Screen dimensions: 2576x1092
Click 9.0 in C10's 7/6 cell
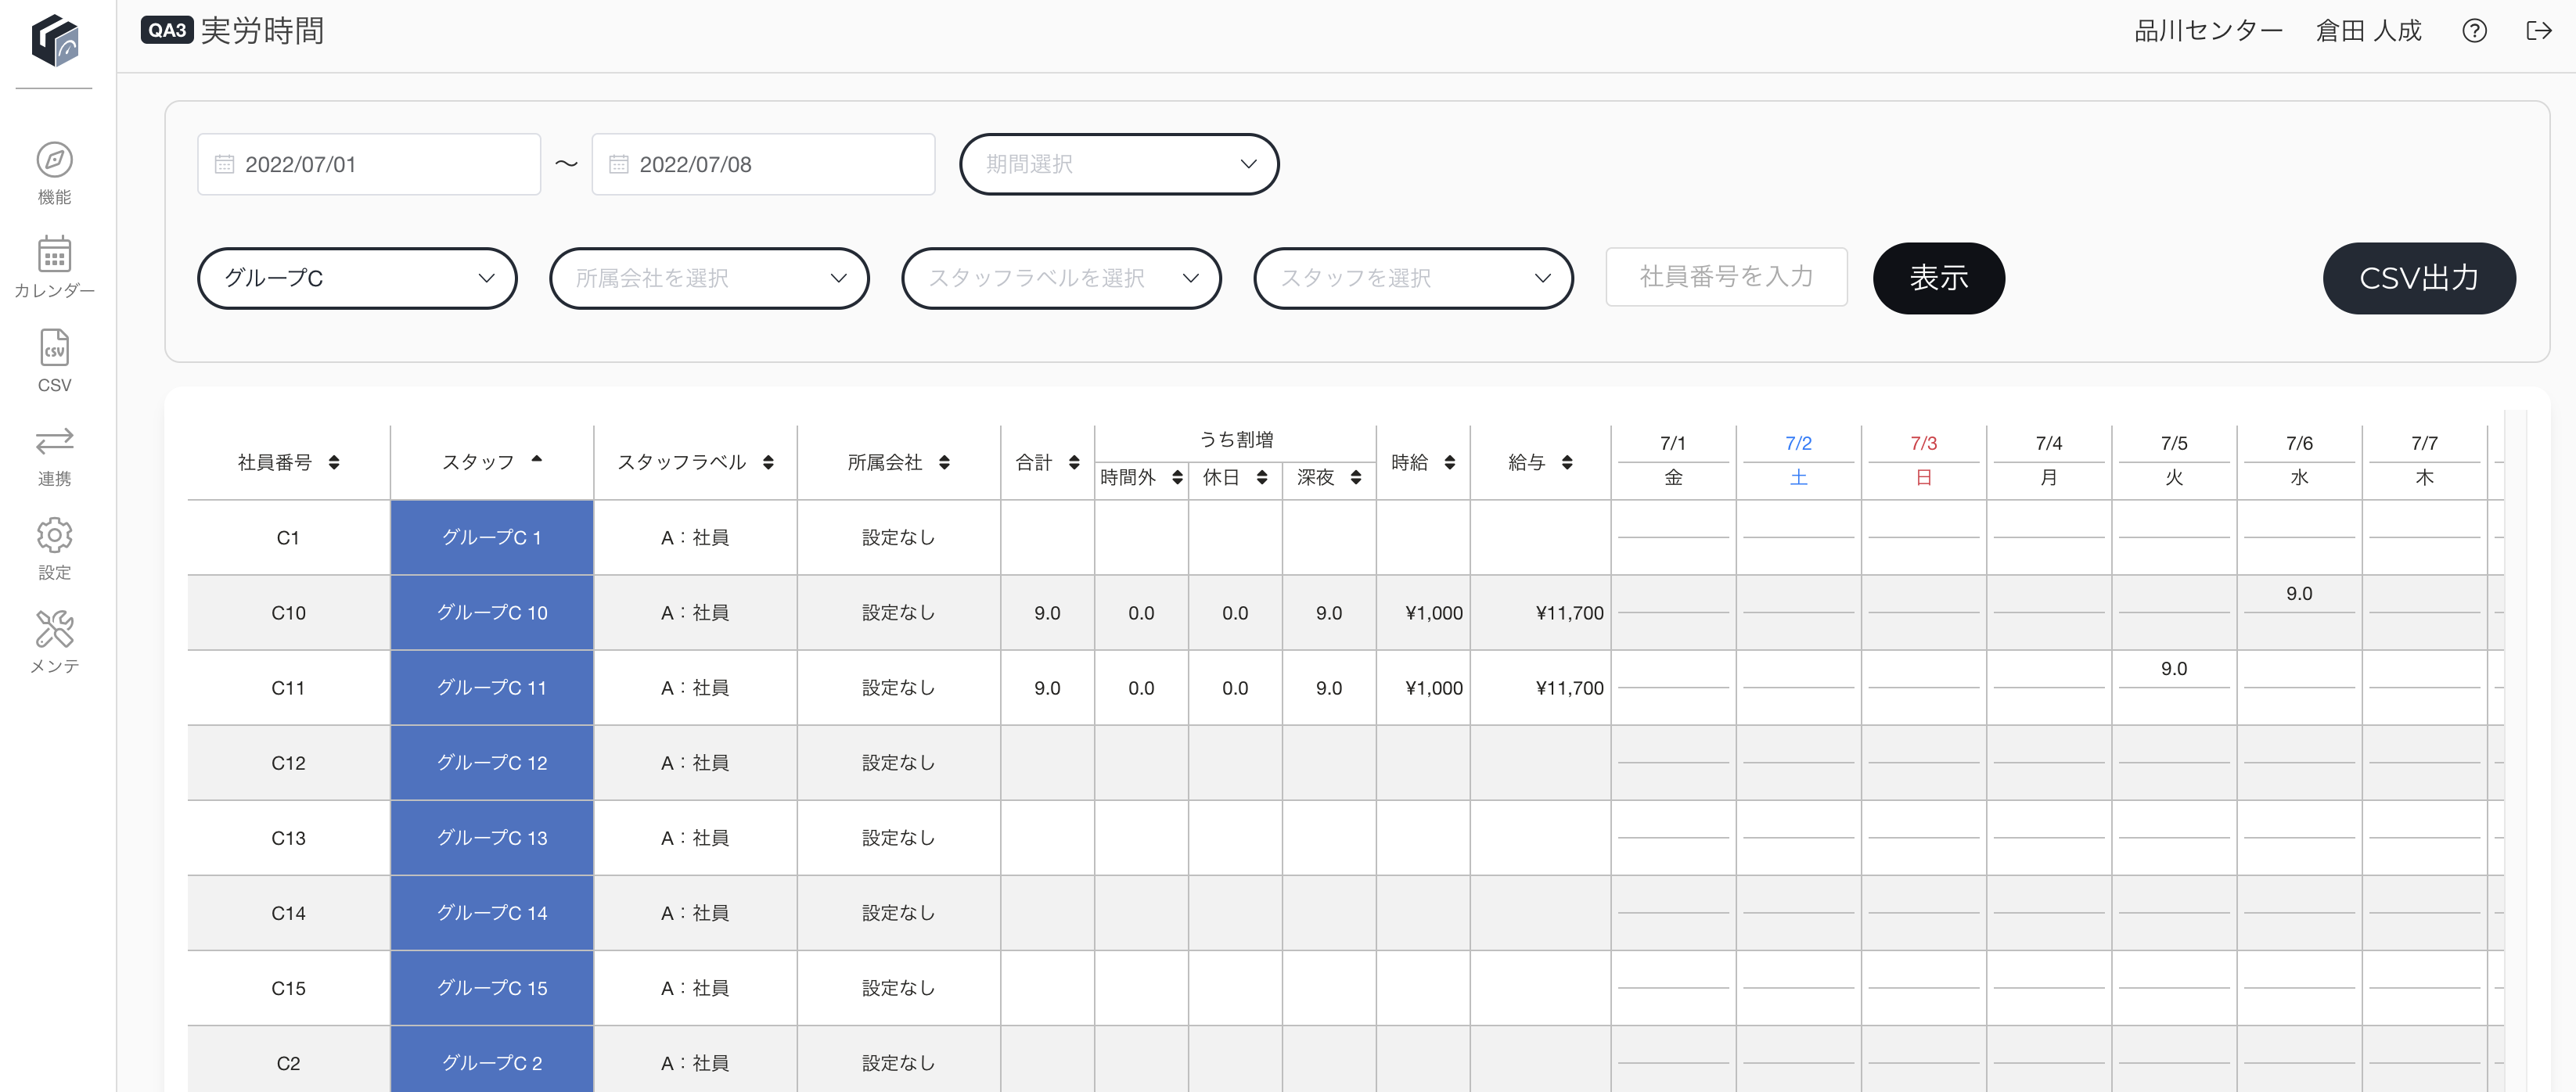point(2299,593)
